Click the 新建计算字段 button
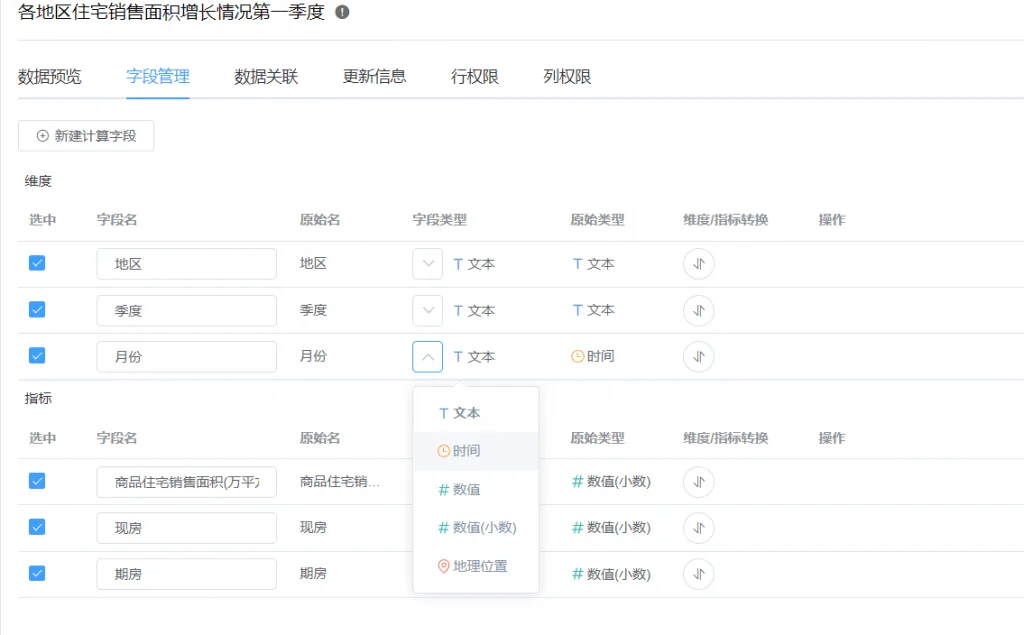1024x635 pixels. (x=86, y=136)
